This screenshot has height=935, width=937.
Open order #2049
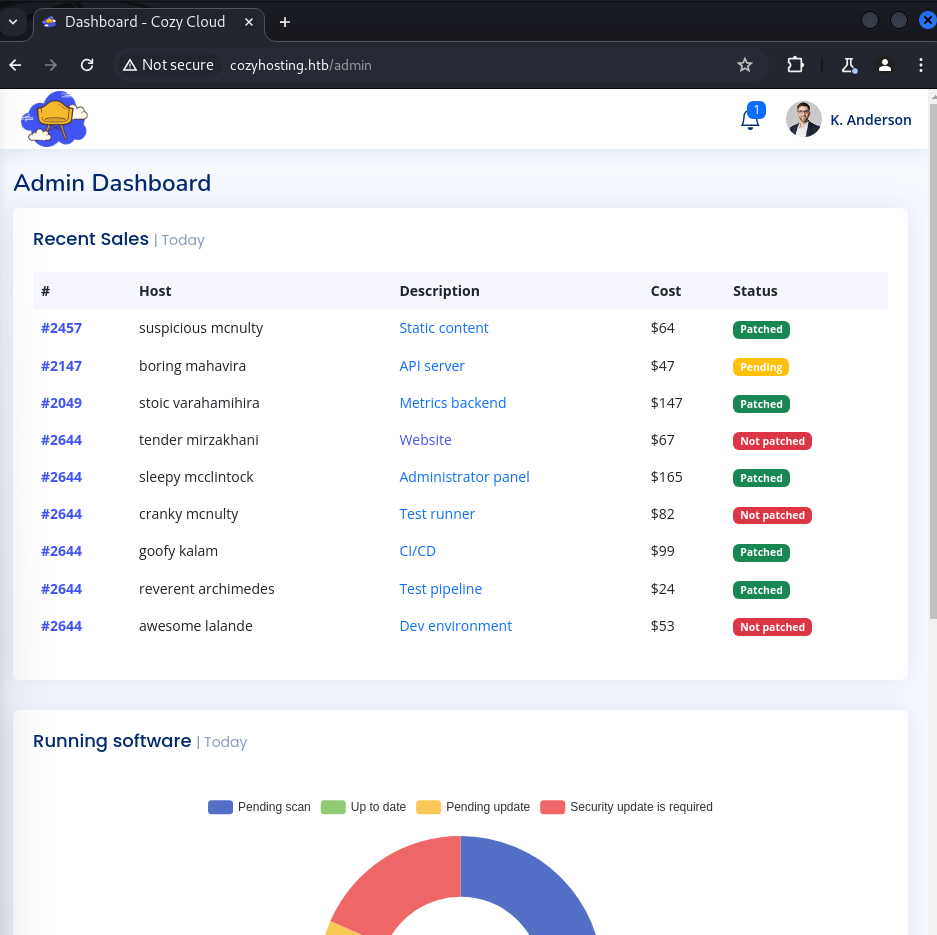(x=62, y=403)
